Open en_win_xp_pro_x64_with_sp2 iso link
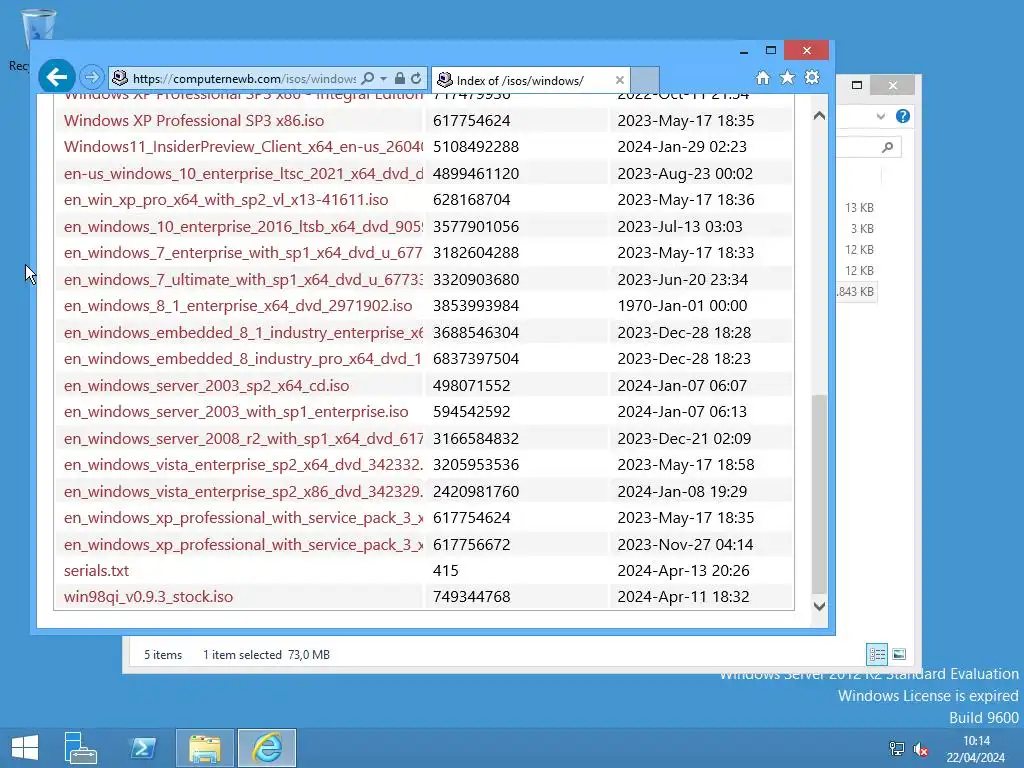 pos(226,199)
